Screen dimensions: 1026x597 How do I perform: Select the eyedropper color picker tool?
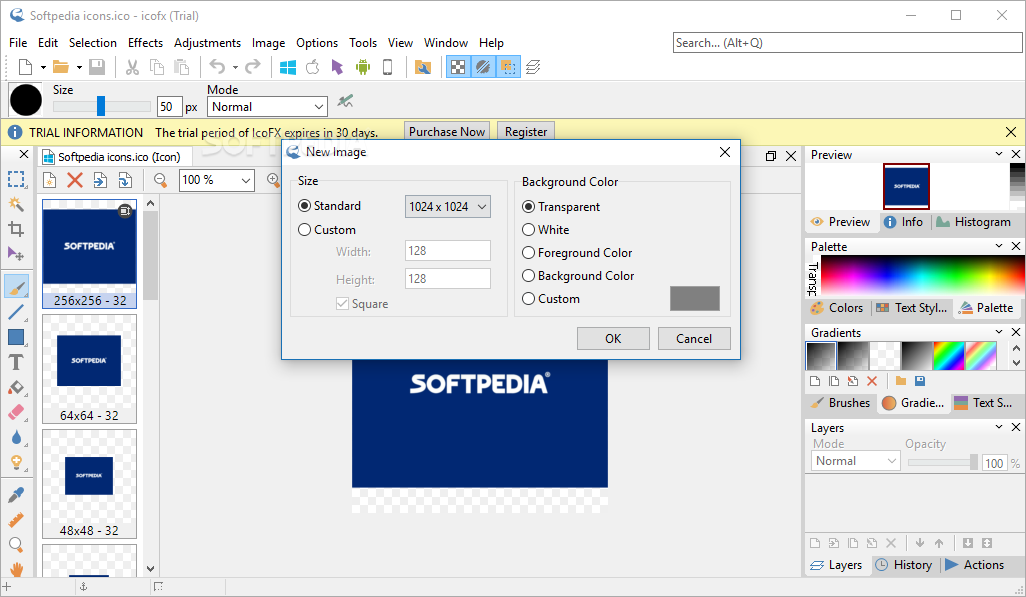(16, 495)
